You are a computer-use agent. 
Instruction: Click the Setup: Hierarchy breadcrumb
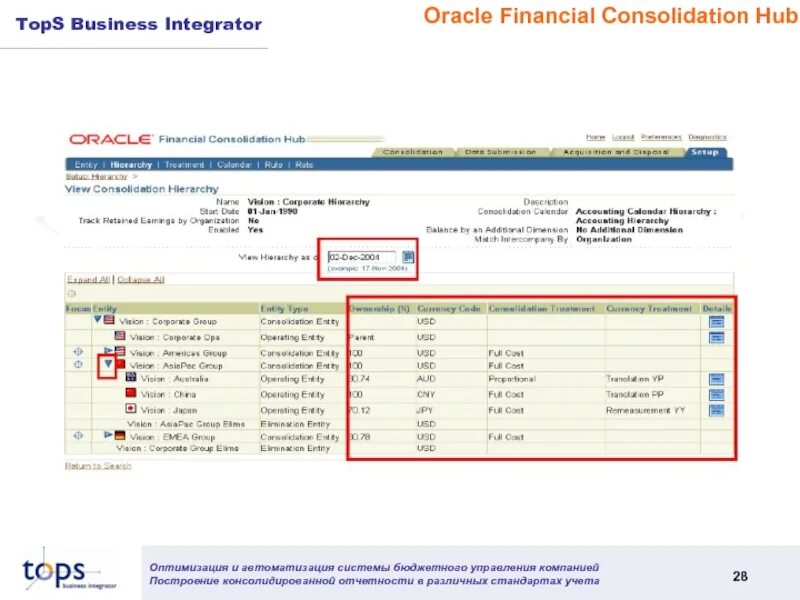pyautogui.click(x=96, y=177)
